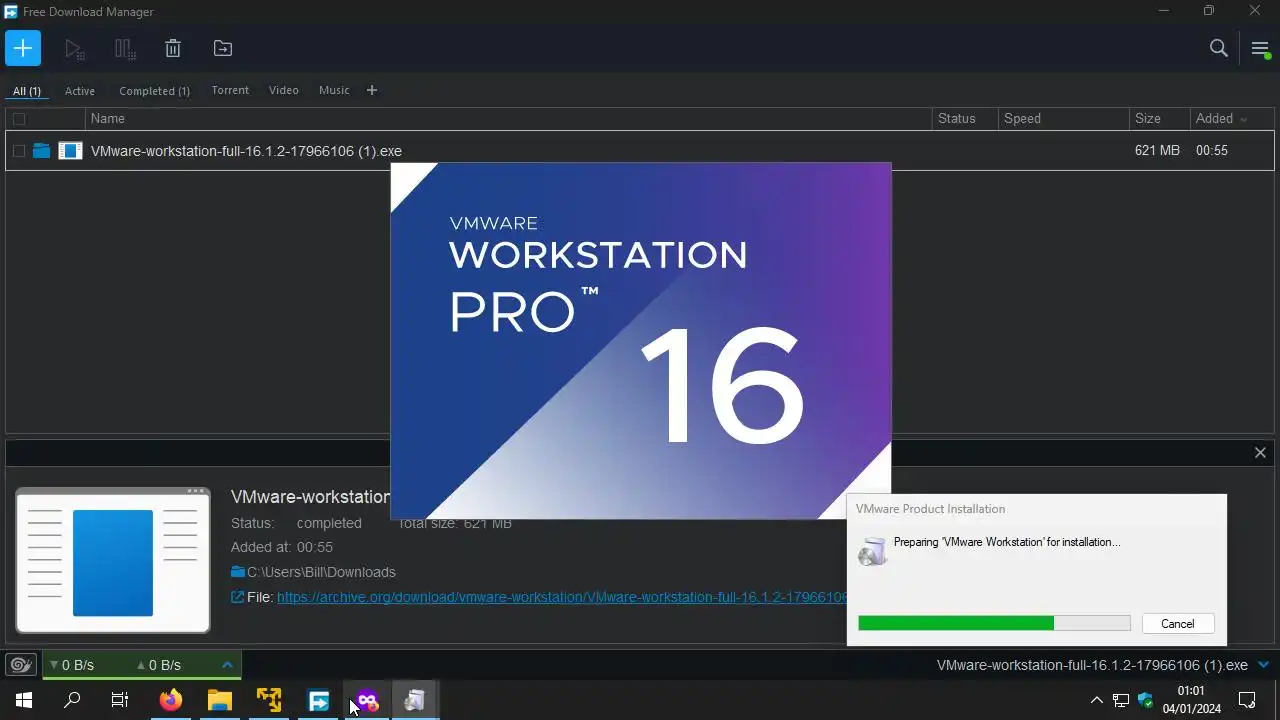Screen dimensions: 1280x720
Task: Switch to the Active tab
Action: tap(80, 91)
